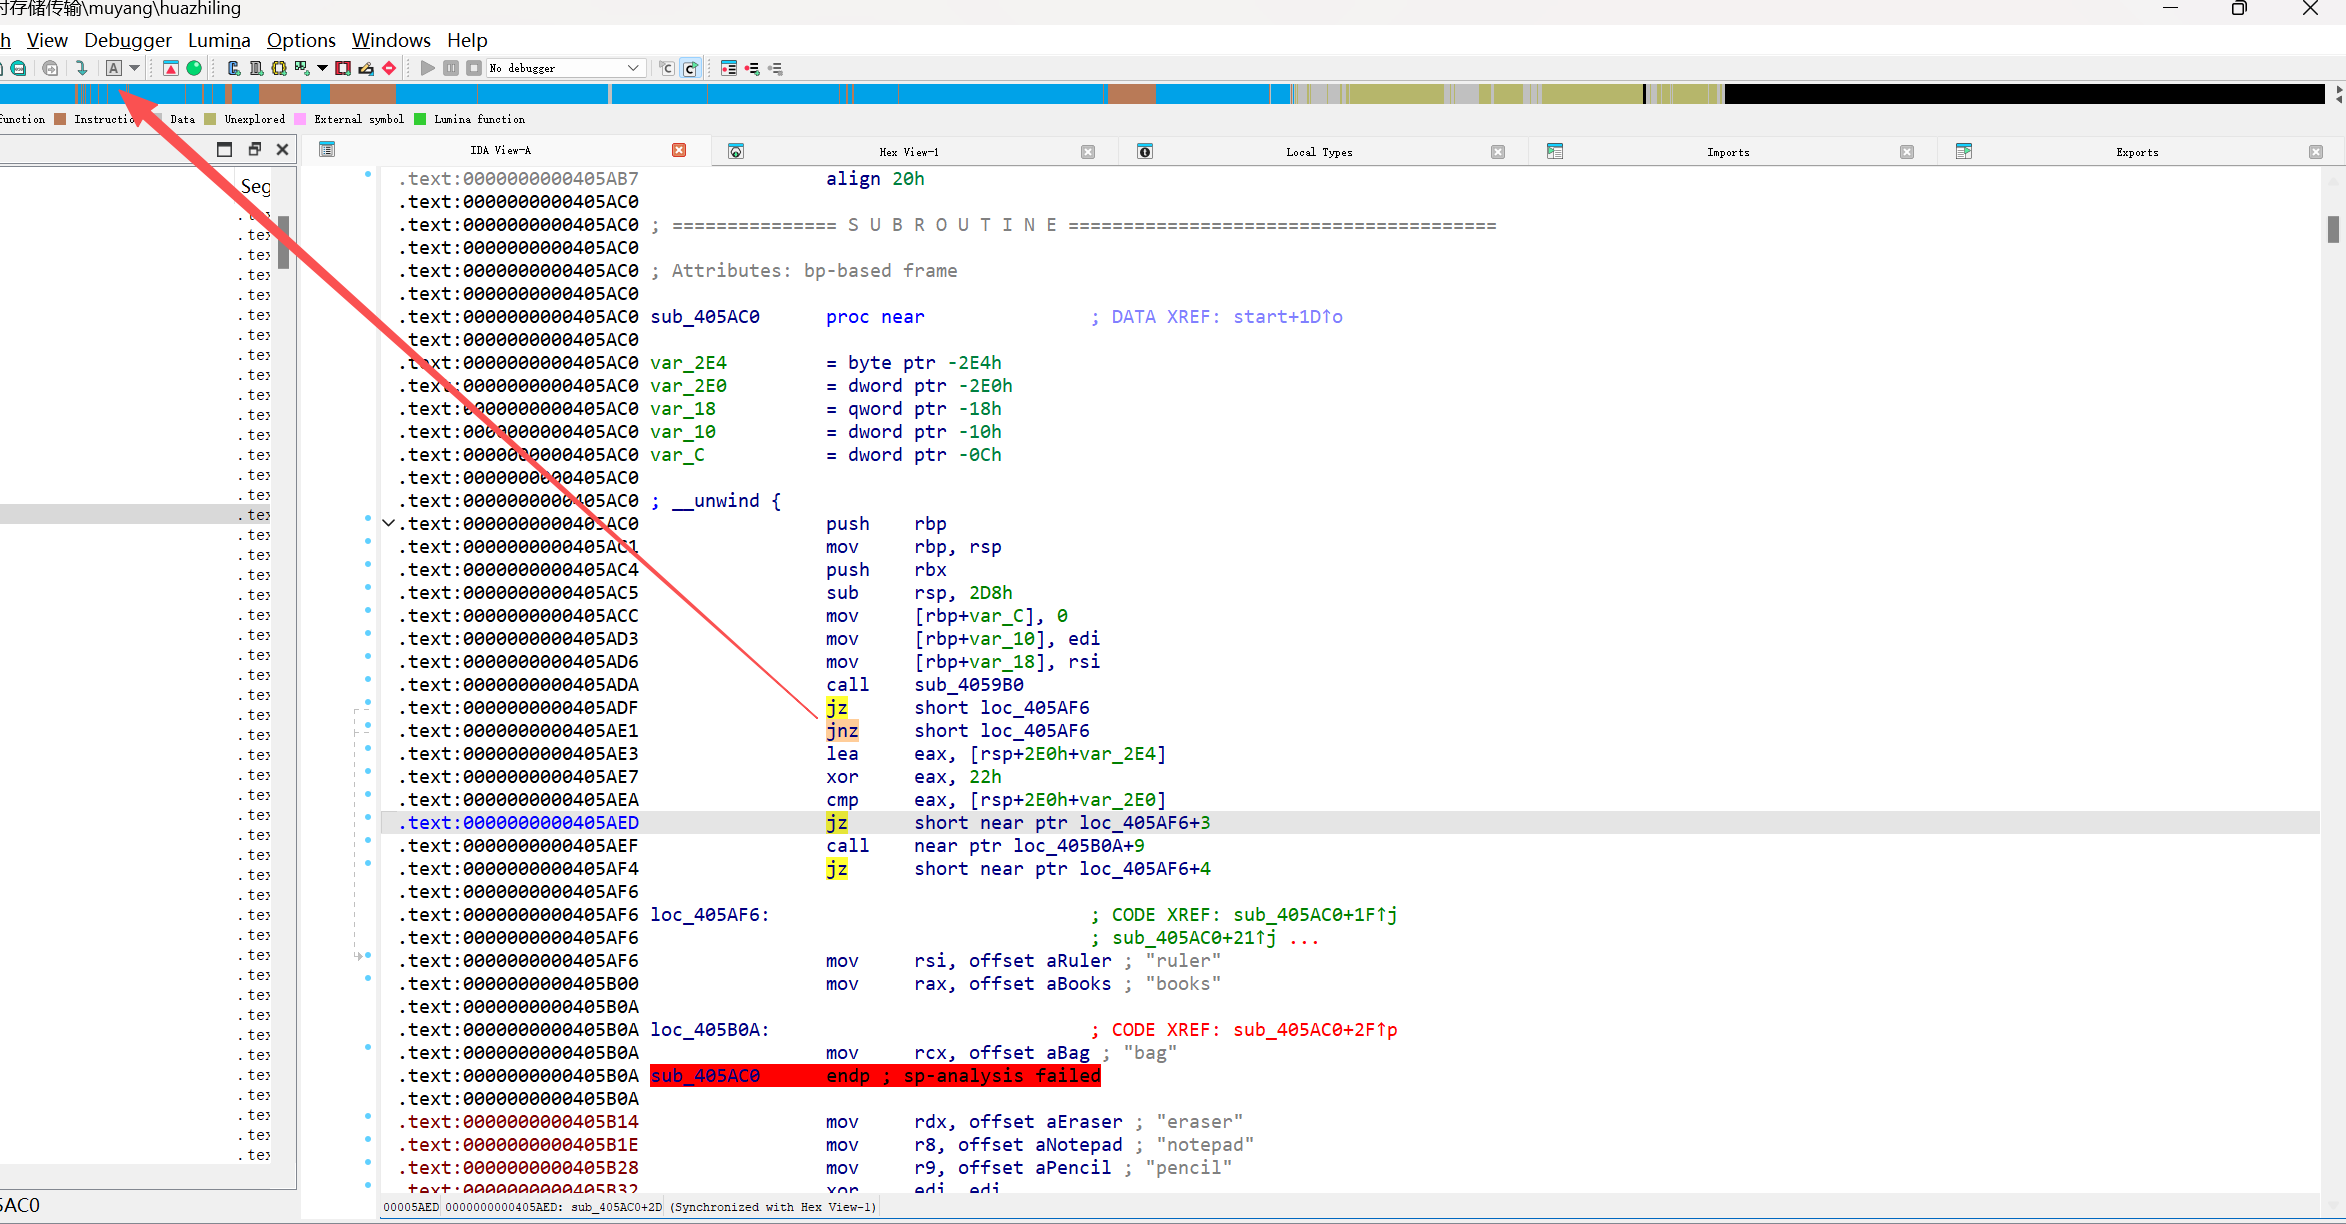Switch to the Hex View-1 tab
This screenshot has height=1224, width=2346.
tap(908, 152)
